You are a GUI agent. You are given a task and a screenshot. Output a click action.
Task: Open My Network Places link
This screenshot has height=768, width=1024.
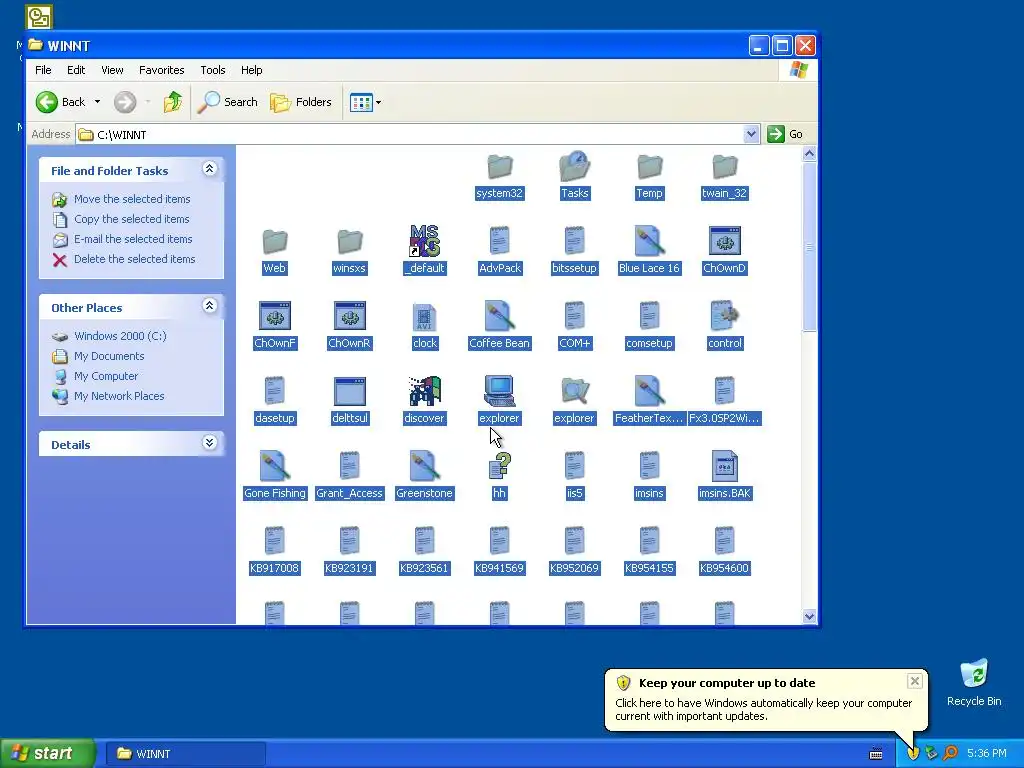click(119, 396)
